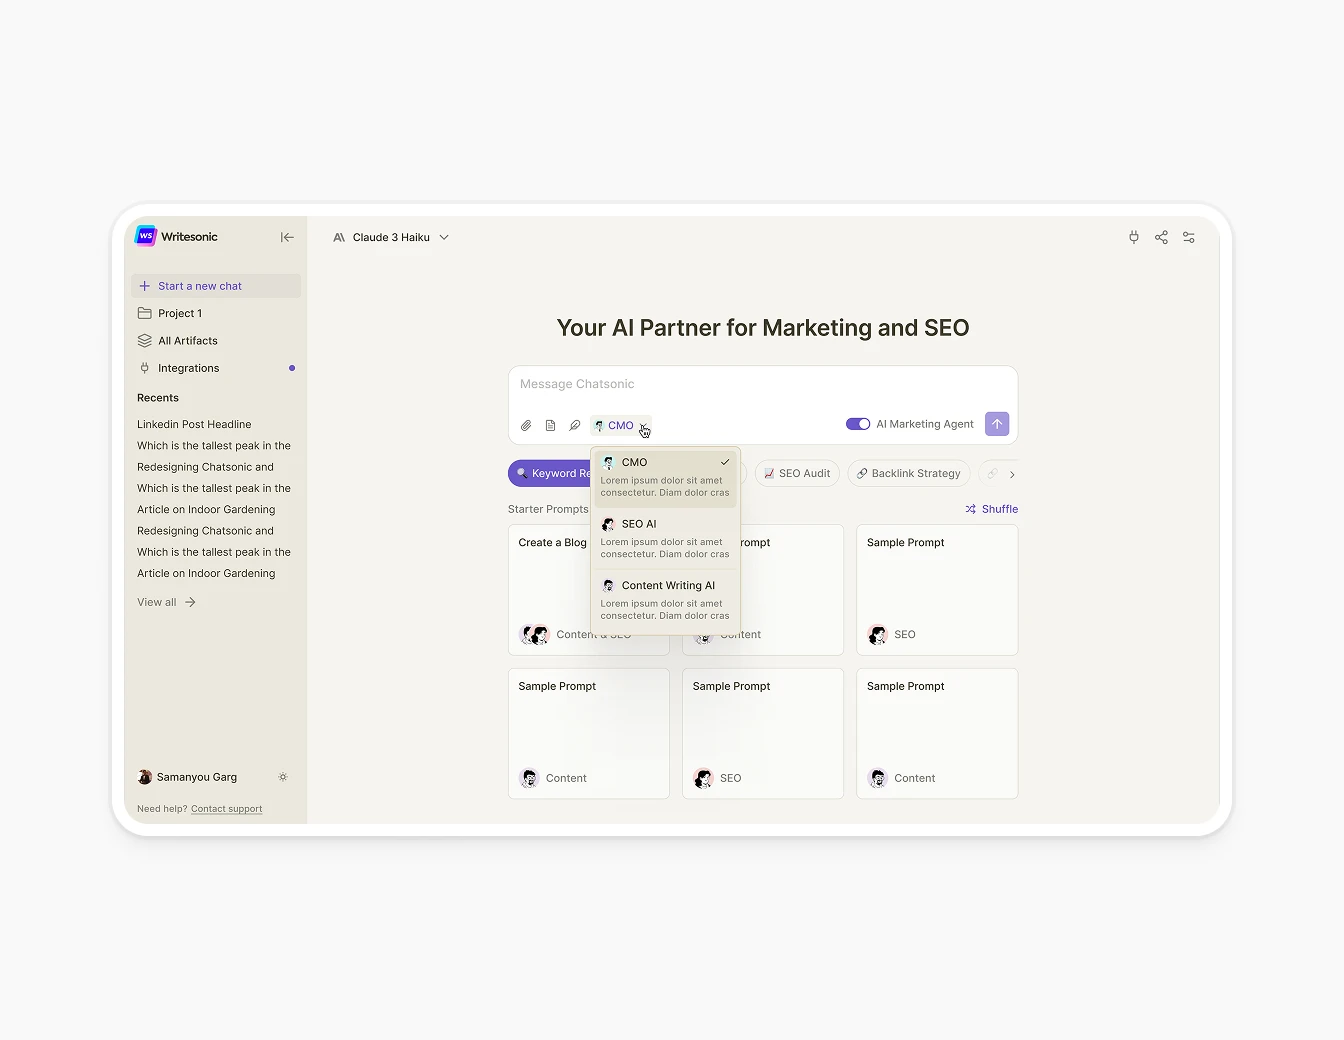Open the CMO agent selector dropdown
The height and width of the screenshot is (1040, 1344).
(x=620, y=425)
